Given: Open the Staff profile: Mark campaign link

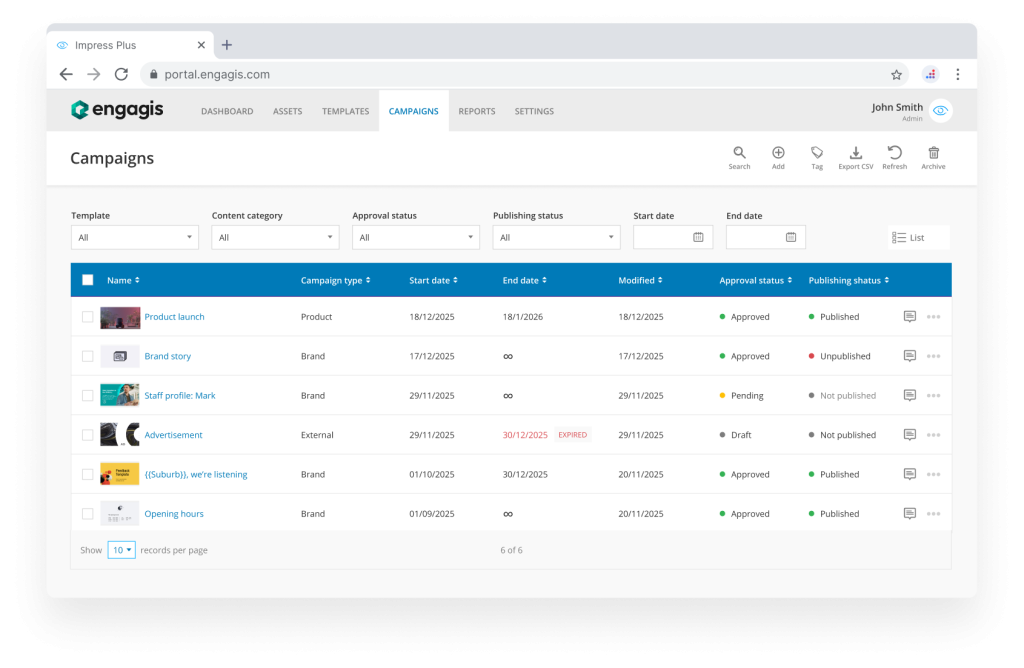Looking at the screenshot, I should [180, 396].
